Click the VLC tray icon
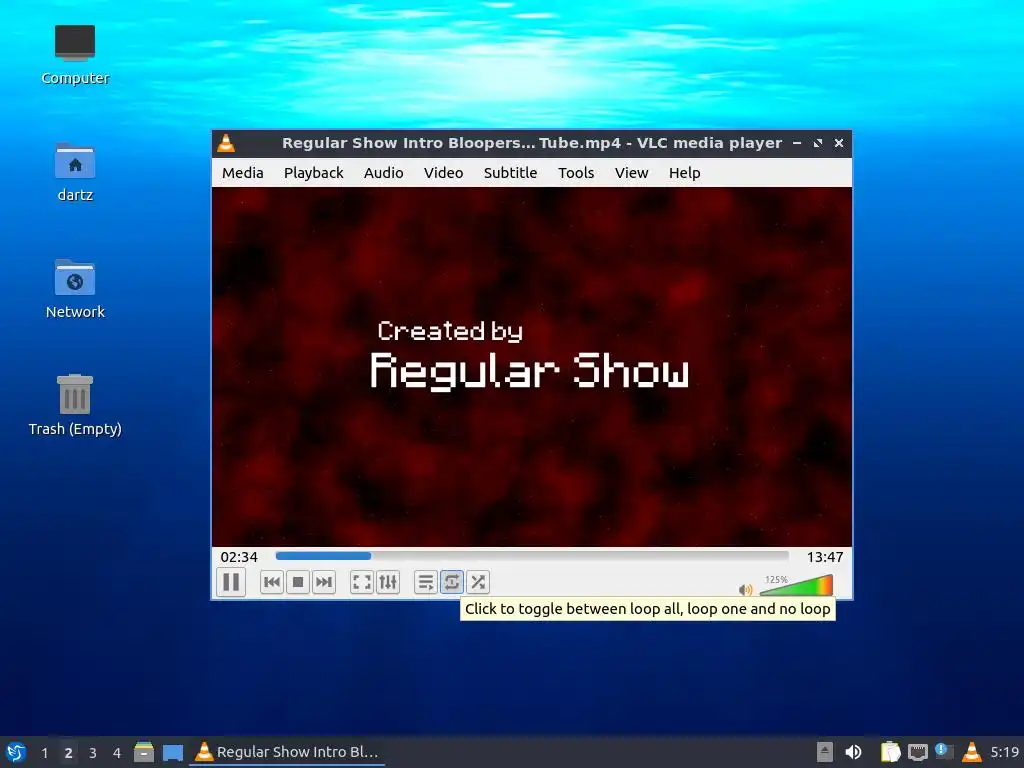The width and height of the screenshot is (1024, 768). pyautogui.click(x=972, y=752)
